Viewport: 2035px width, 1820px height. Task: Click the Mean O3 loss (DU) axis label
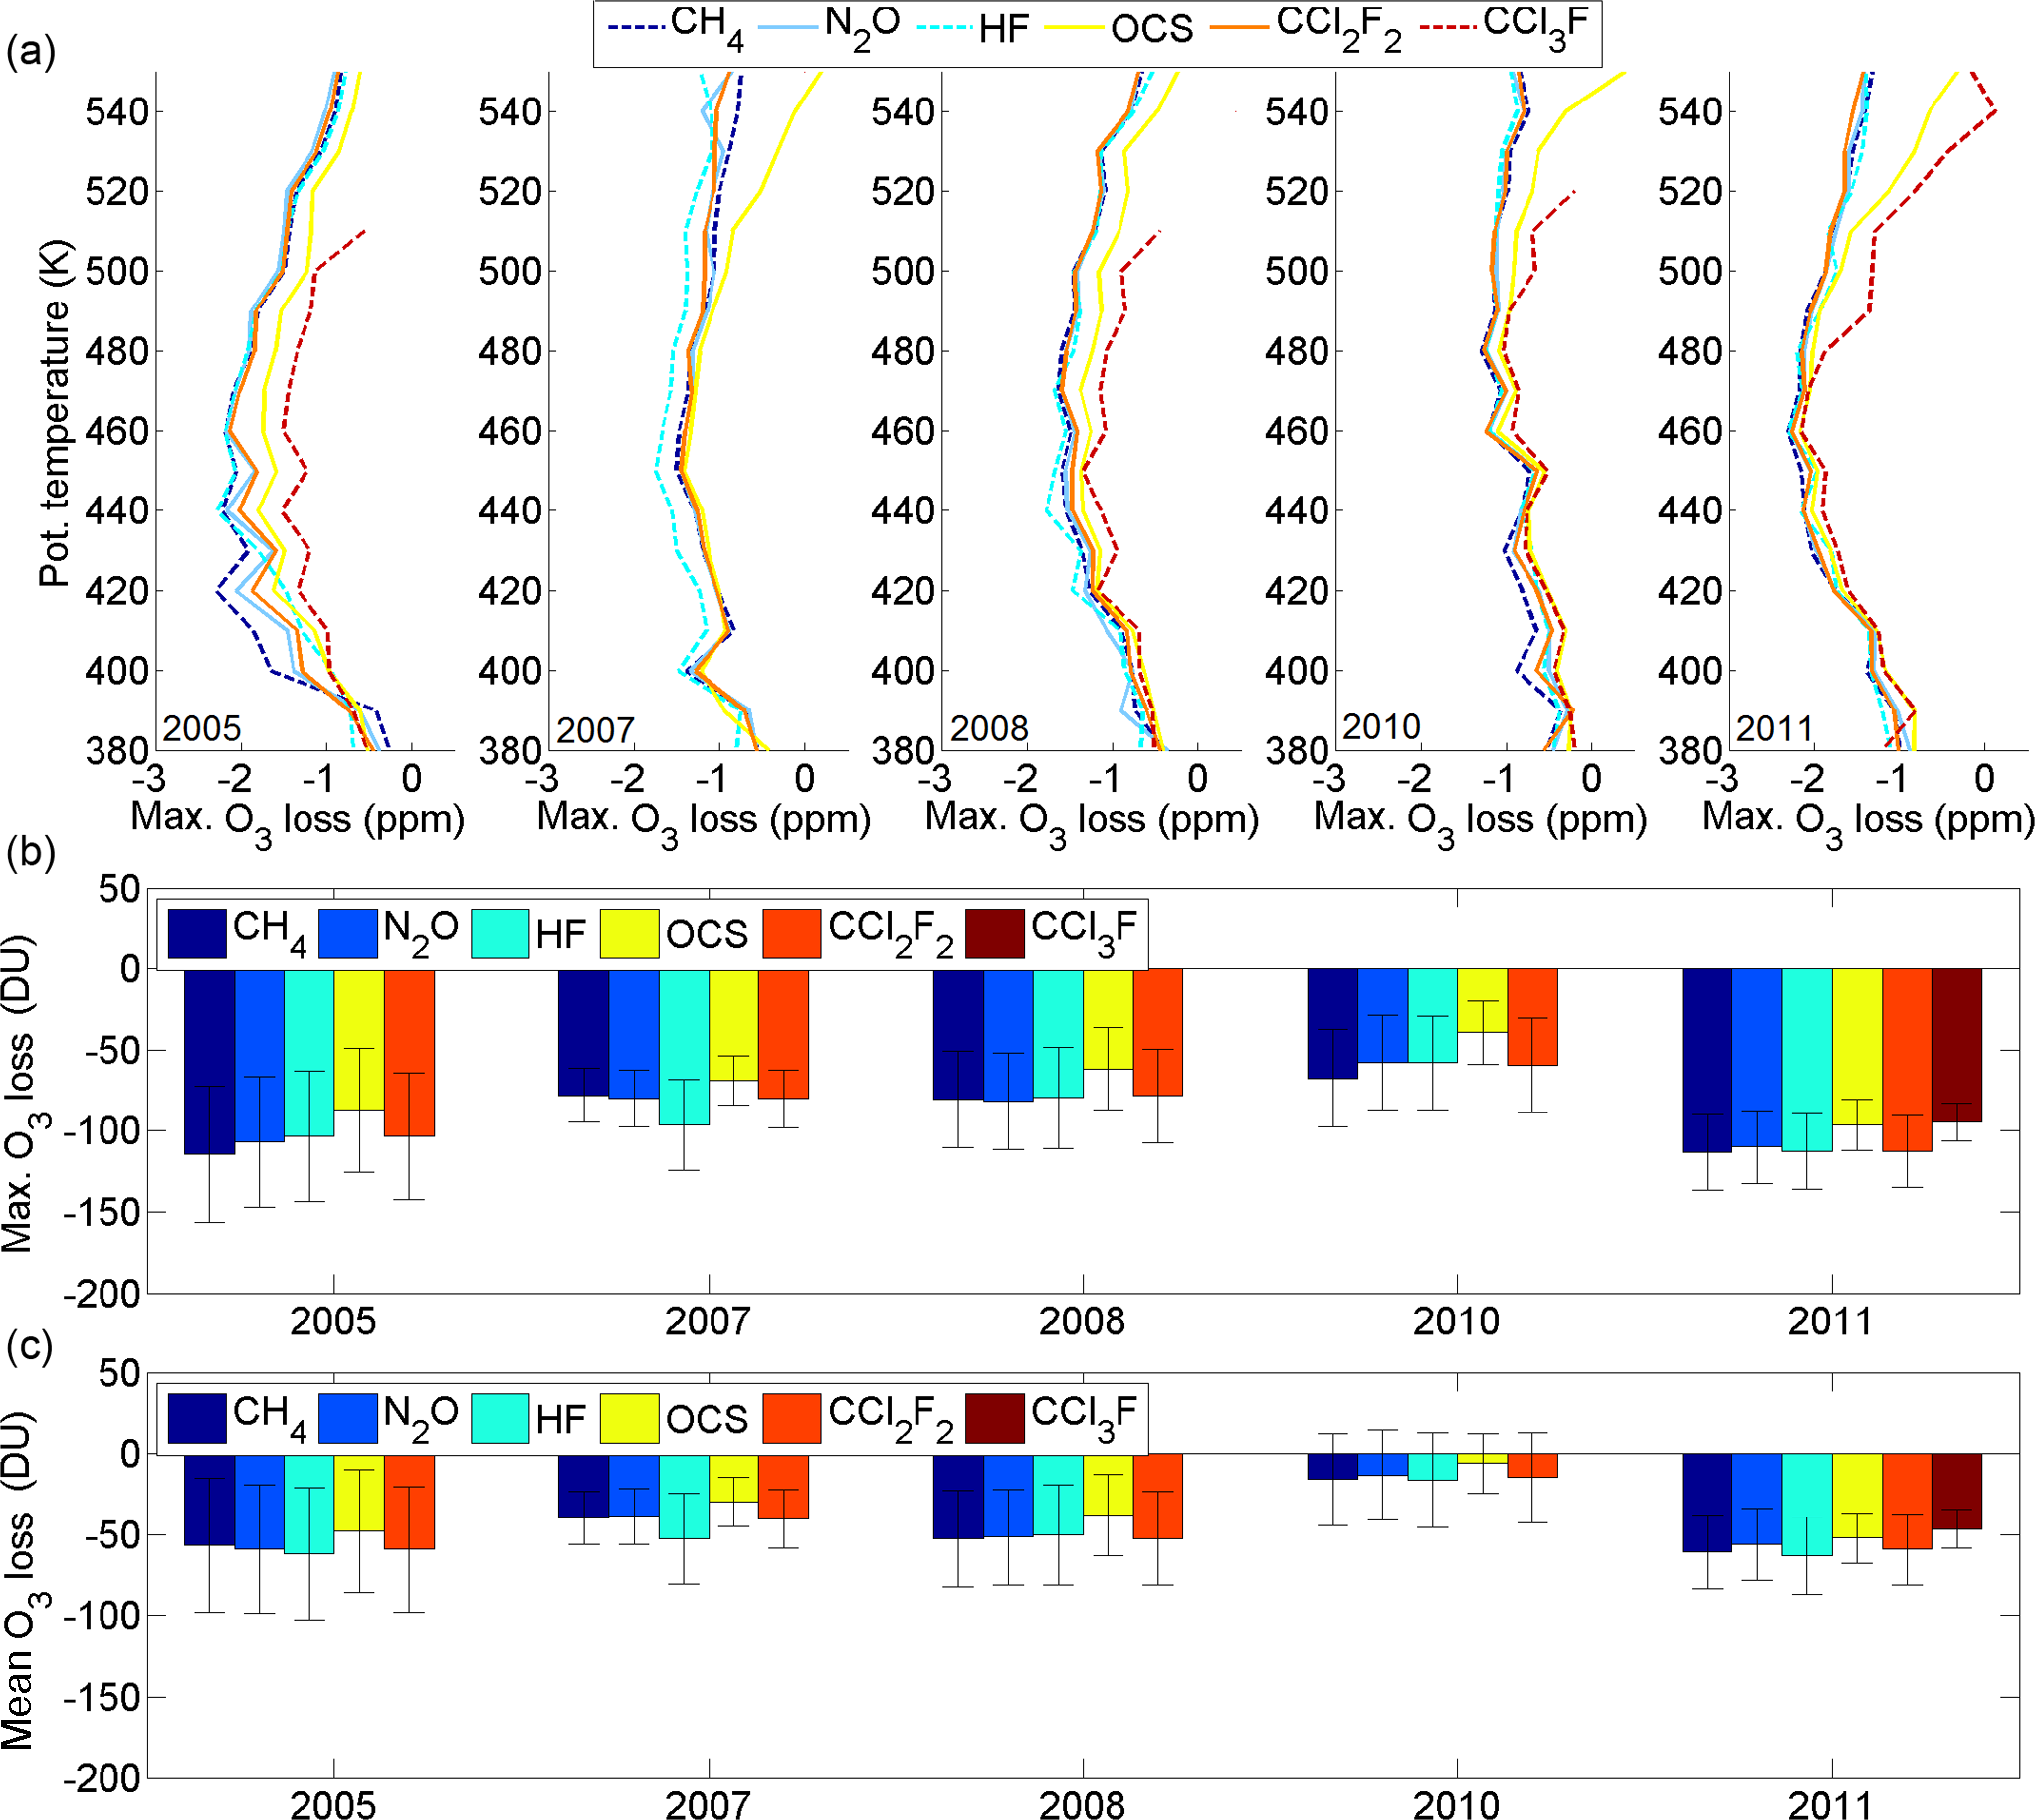pos(20,1580)
